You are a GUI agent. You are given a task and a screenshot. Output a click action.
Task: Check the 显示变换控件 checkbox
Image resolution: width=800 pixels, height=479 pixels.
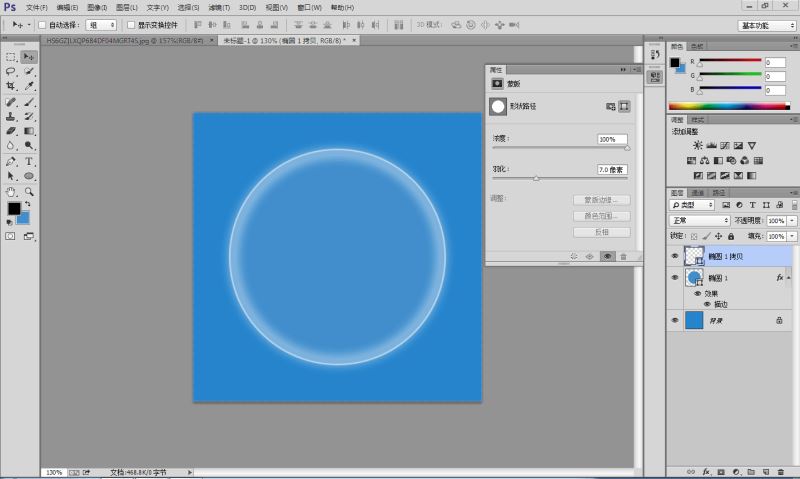[x=130, y=24]
